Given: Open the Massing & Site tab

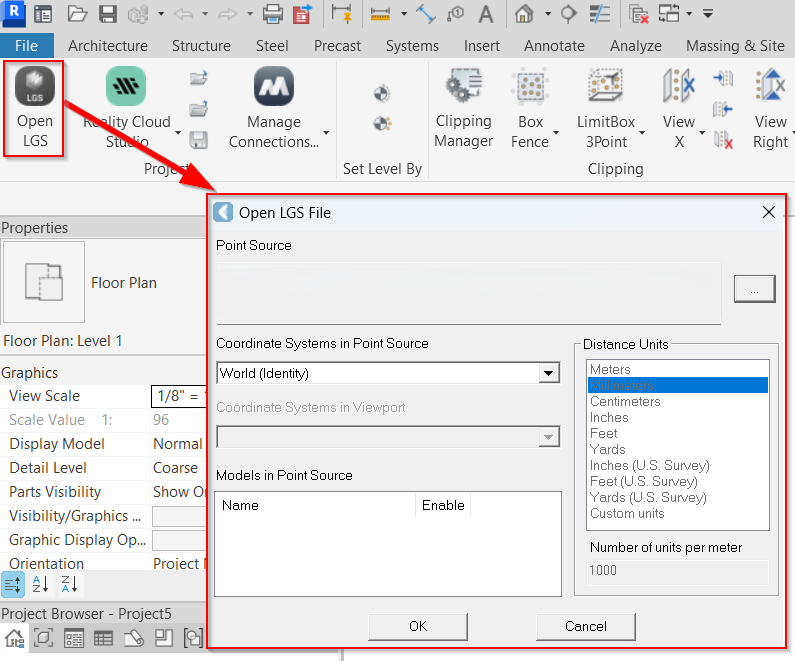Looking at the screenshot, I should pos(735,46).
